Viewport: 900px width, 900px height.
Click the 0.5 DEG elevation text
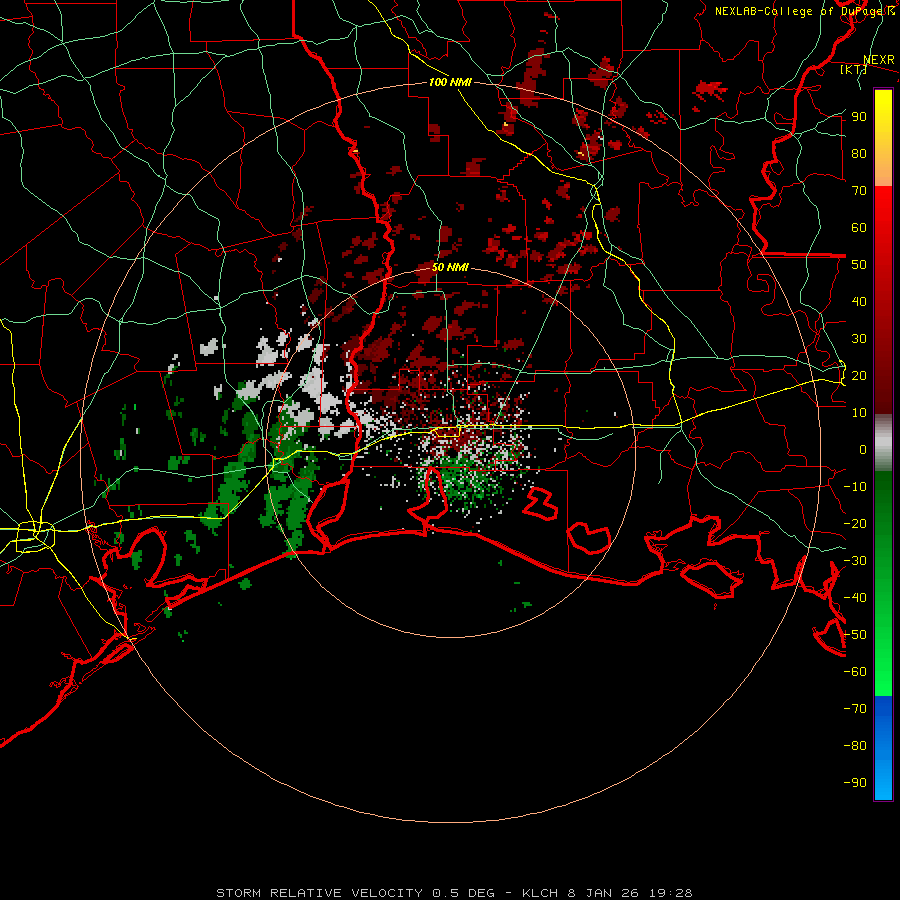461,893
